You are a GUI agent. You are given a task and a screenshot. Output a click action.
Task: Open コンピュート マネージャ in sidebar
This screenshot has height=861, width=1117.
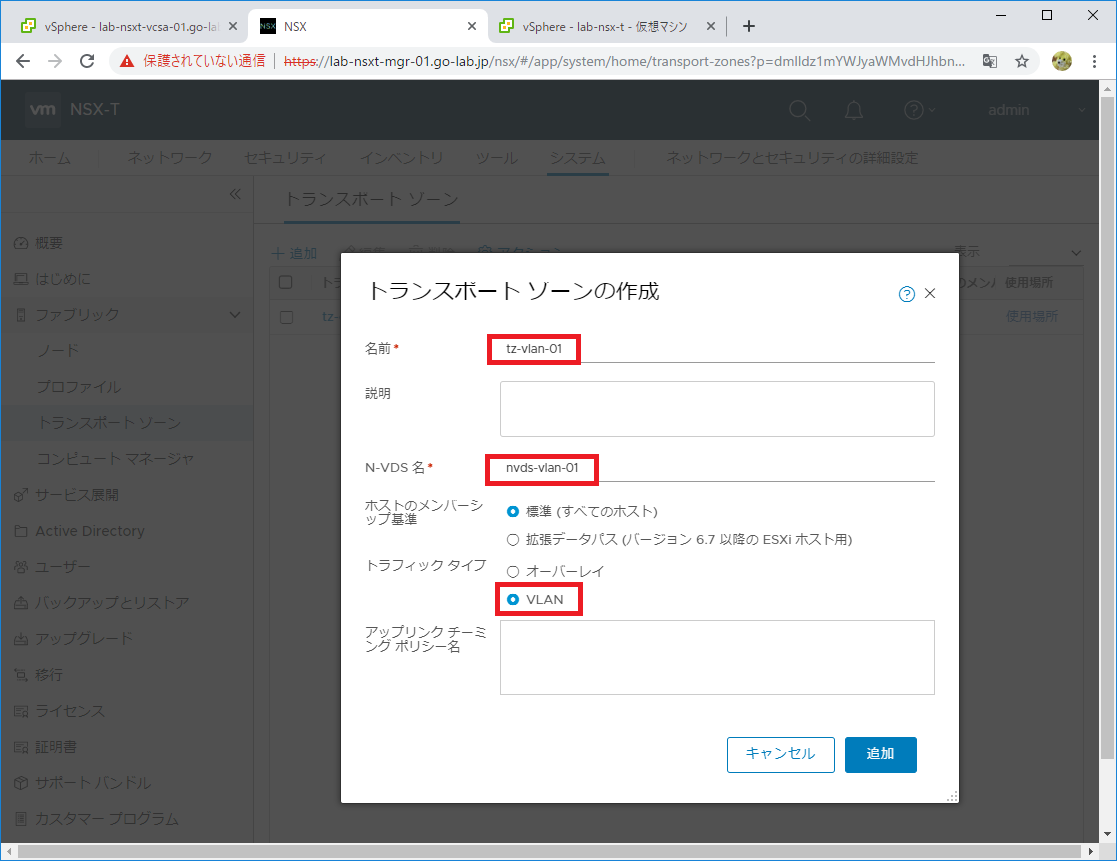pyautogui.click(x=115, y=459)
